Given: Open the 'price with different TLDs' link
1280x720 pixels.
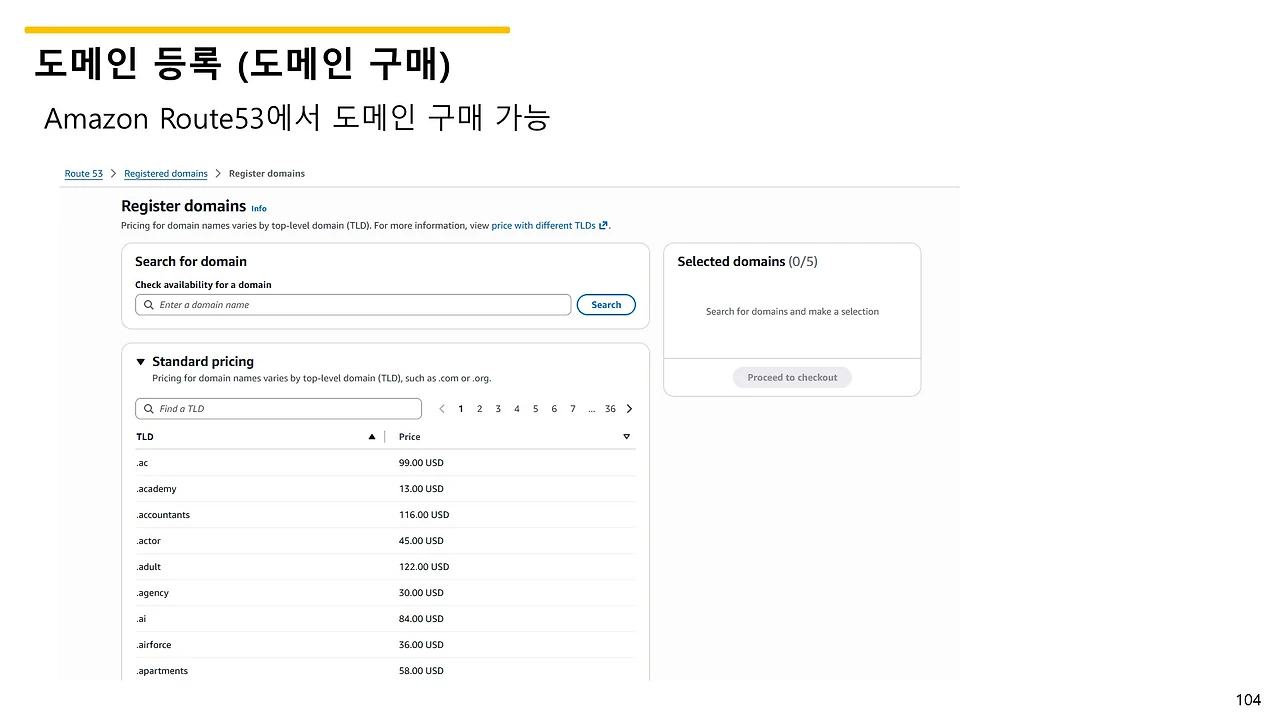Looking at the screenshot, I should click(543, 225).
